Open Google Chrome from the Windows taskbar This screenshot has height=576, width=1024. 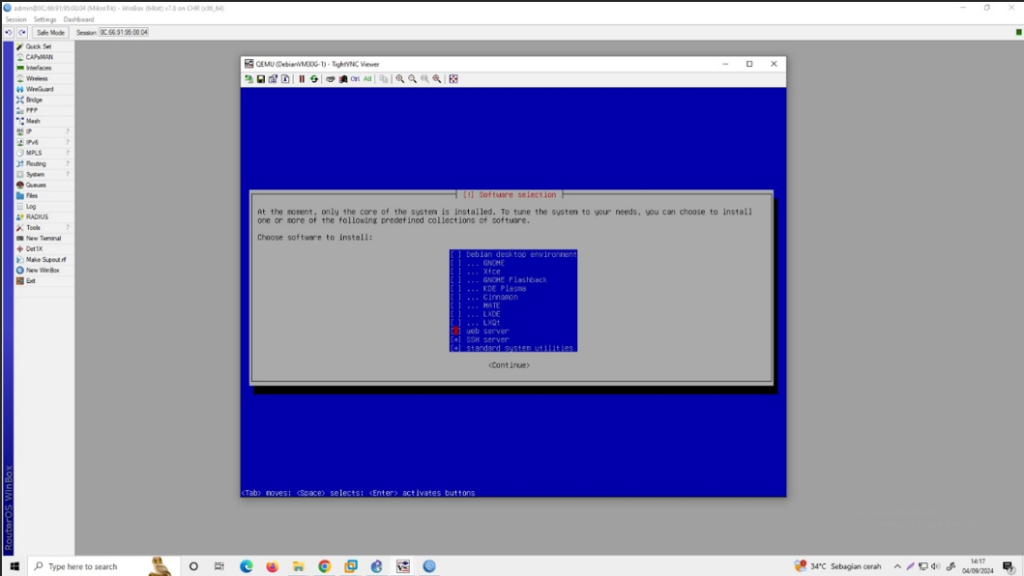pos(325,566)
